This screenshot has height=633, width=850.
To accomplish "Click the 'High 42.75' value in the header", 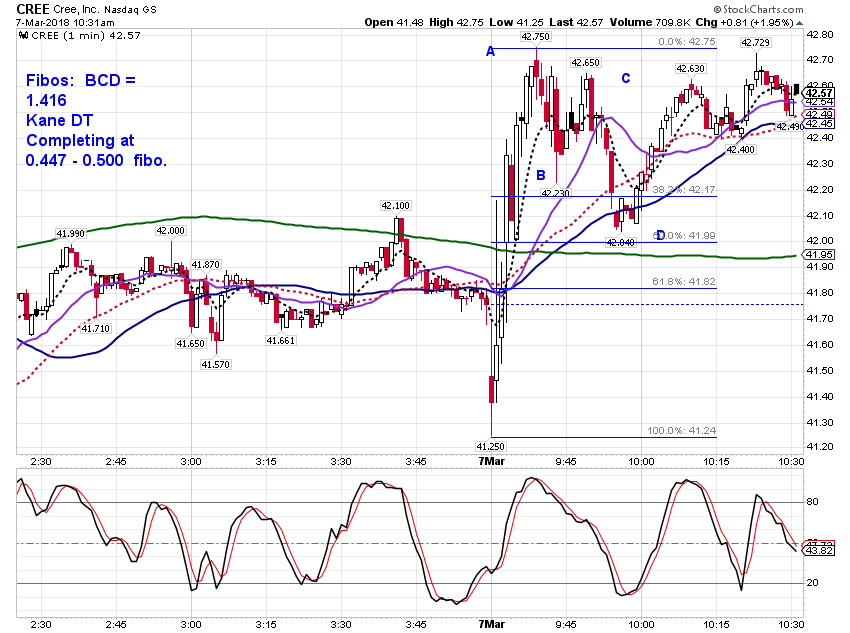I will point(456,22).
